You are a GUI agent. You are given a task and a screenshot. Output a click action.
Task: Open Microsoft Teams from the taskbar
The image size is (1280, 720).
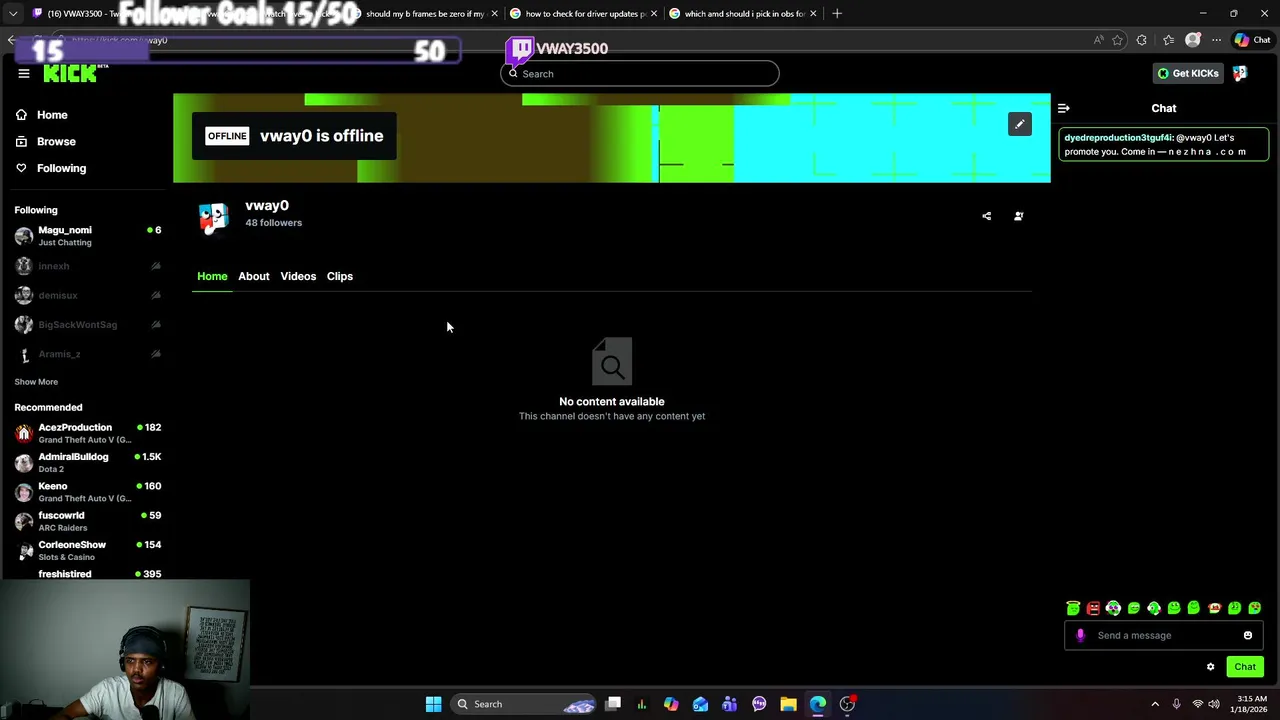click(x=730, y=704)
